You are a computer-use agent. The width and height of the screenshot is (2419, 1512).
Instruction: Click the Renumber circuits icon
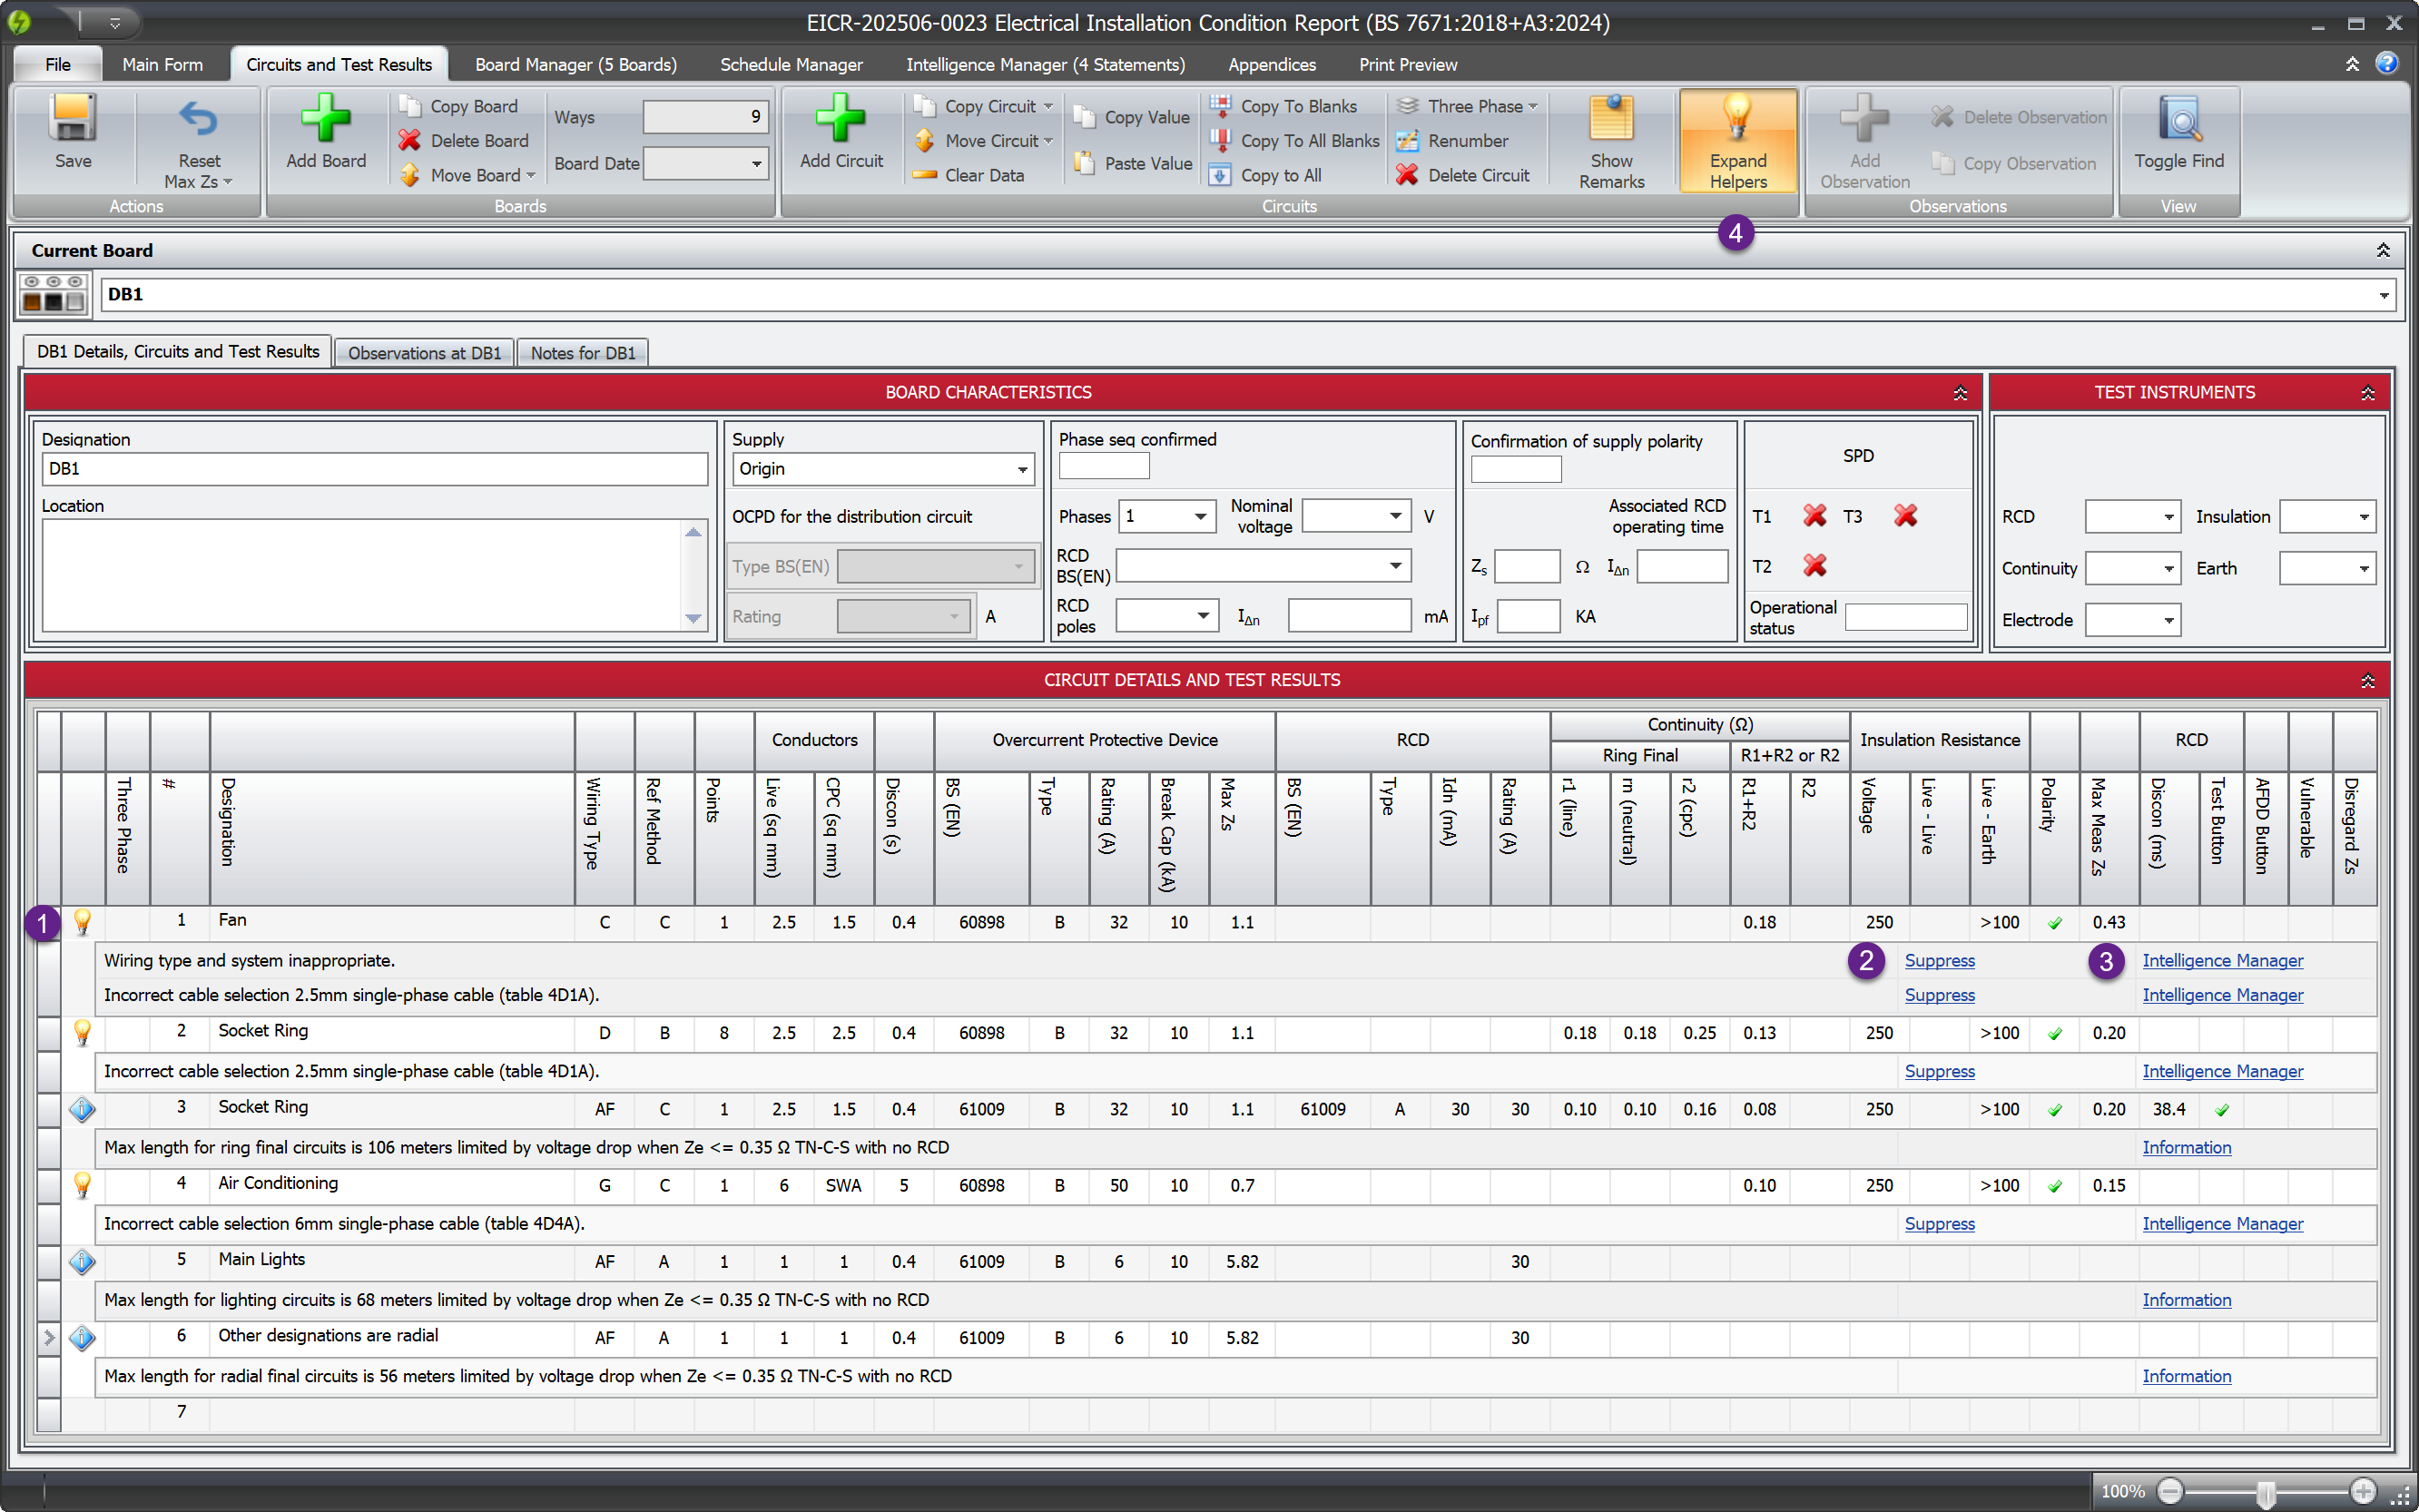pos(1409,140)
